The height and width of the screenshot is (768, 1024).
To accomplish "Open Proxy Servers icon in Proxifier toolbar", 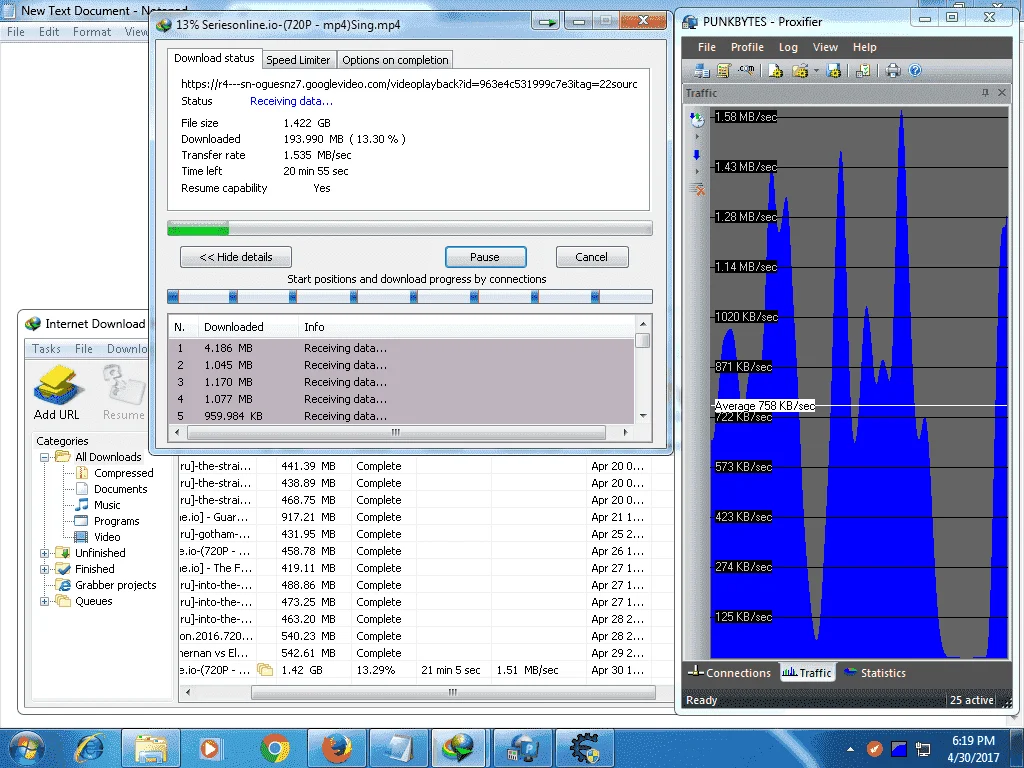I will 702,71.
